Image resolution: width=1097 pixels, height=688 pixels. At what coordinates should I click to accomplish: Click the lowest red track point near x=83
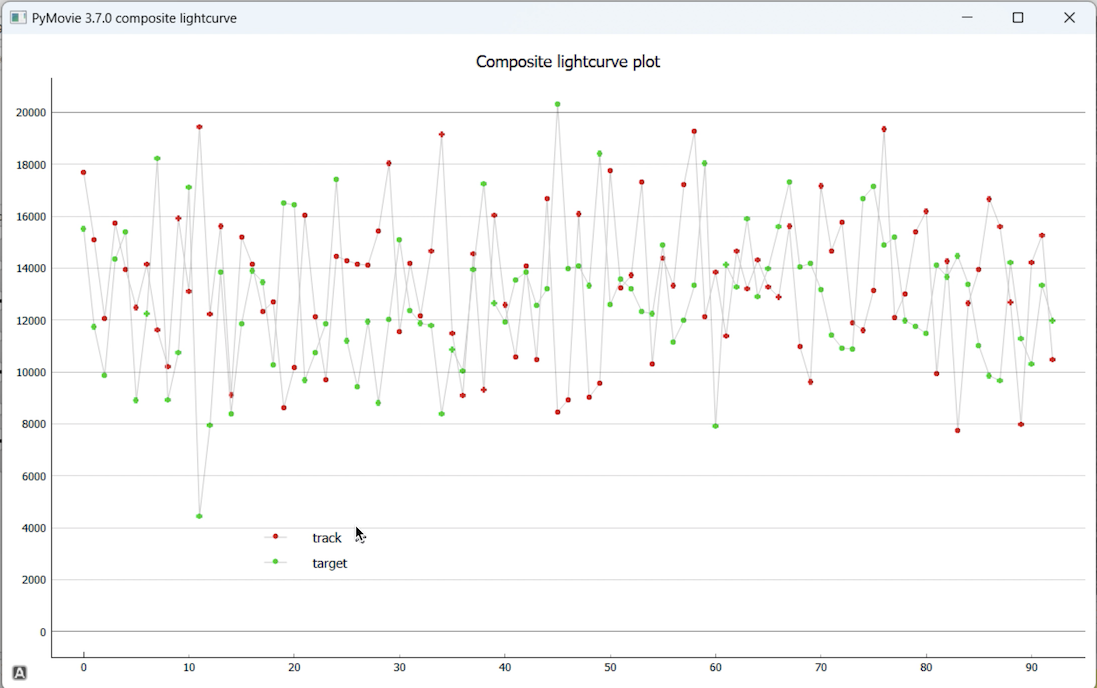[957, 431]
